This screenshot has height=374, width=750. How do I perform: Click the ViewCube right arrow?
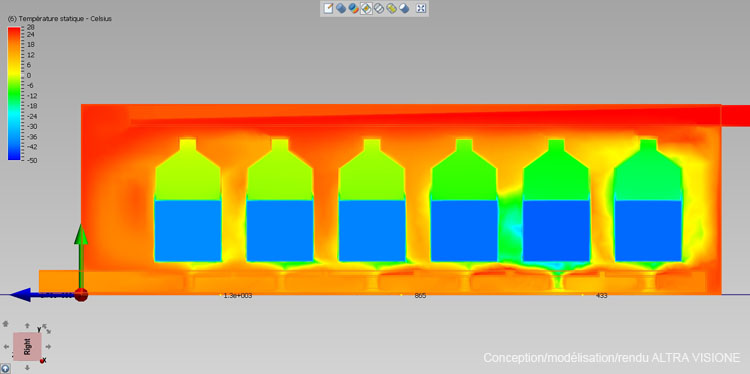point(48,347)
